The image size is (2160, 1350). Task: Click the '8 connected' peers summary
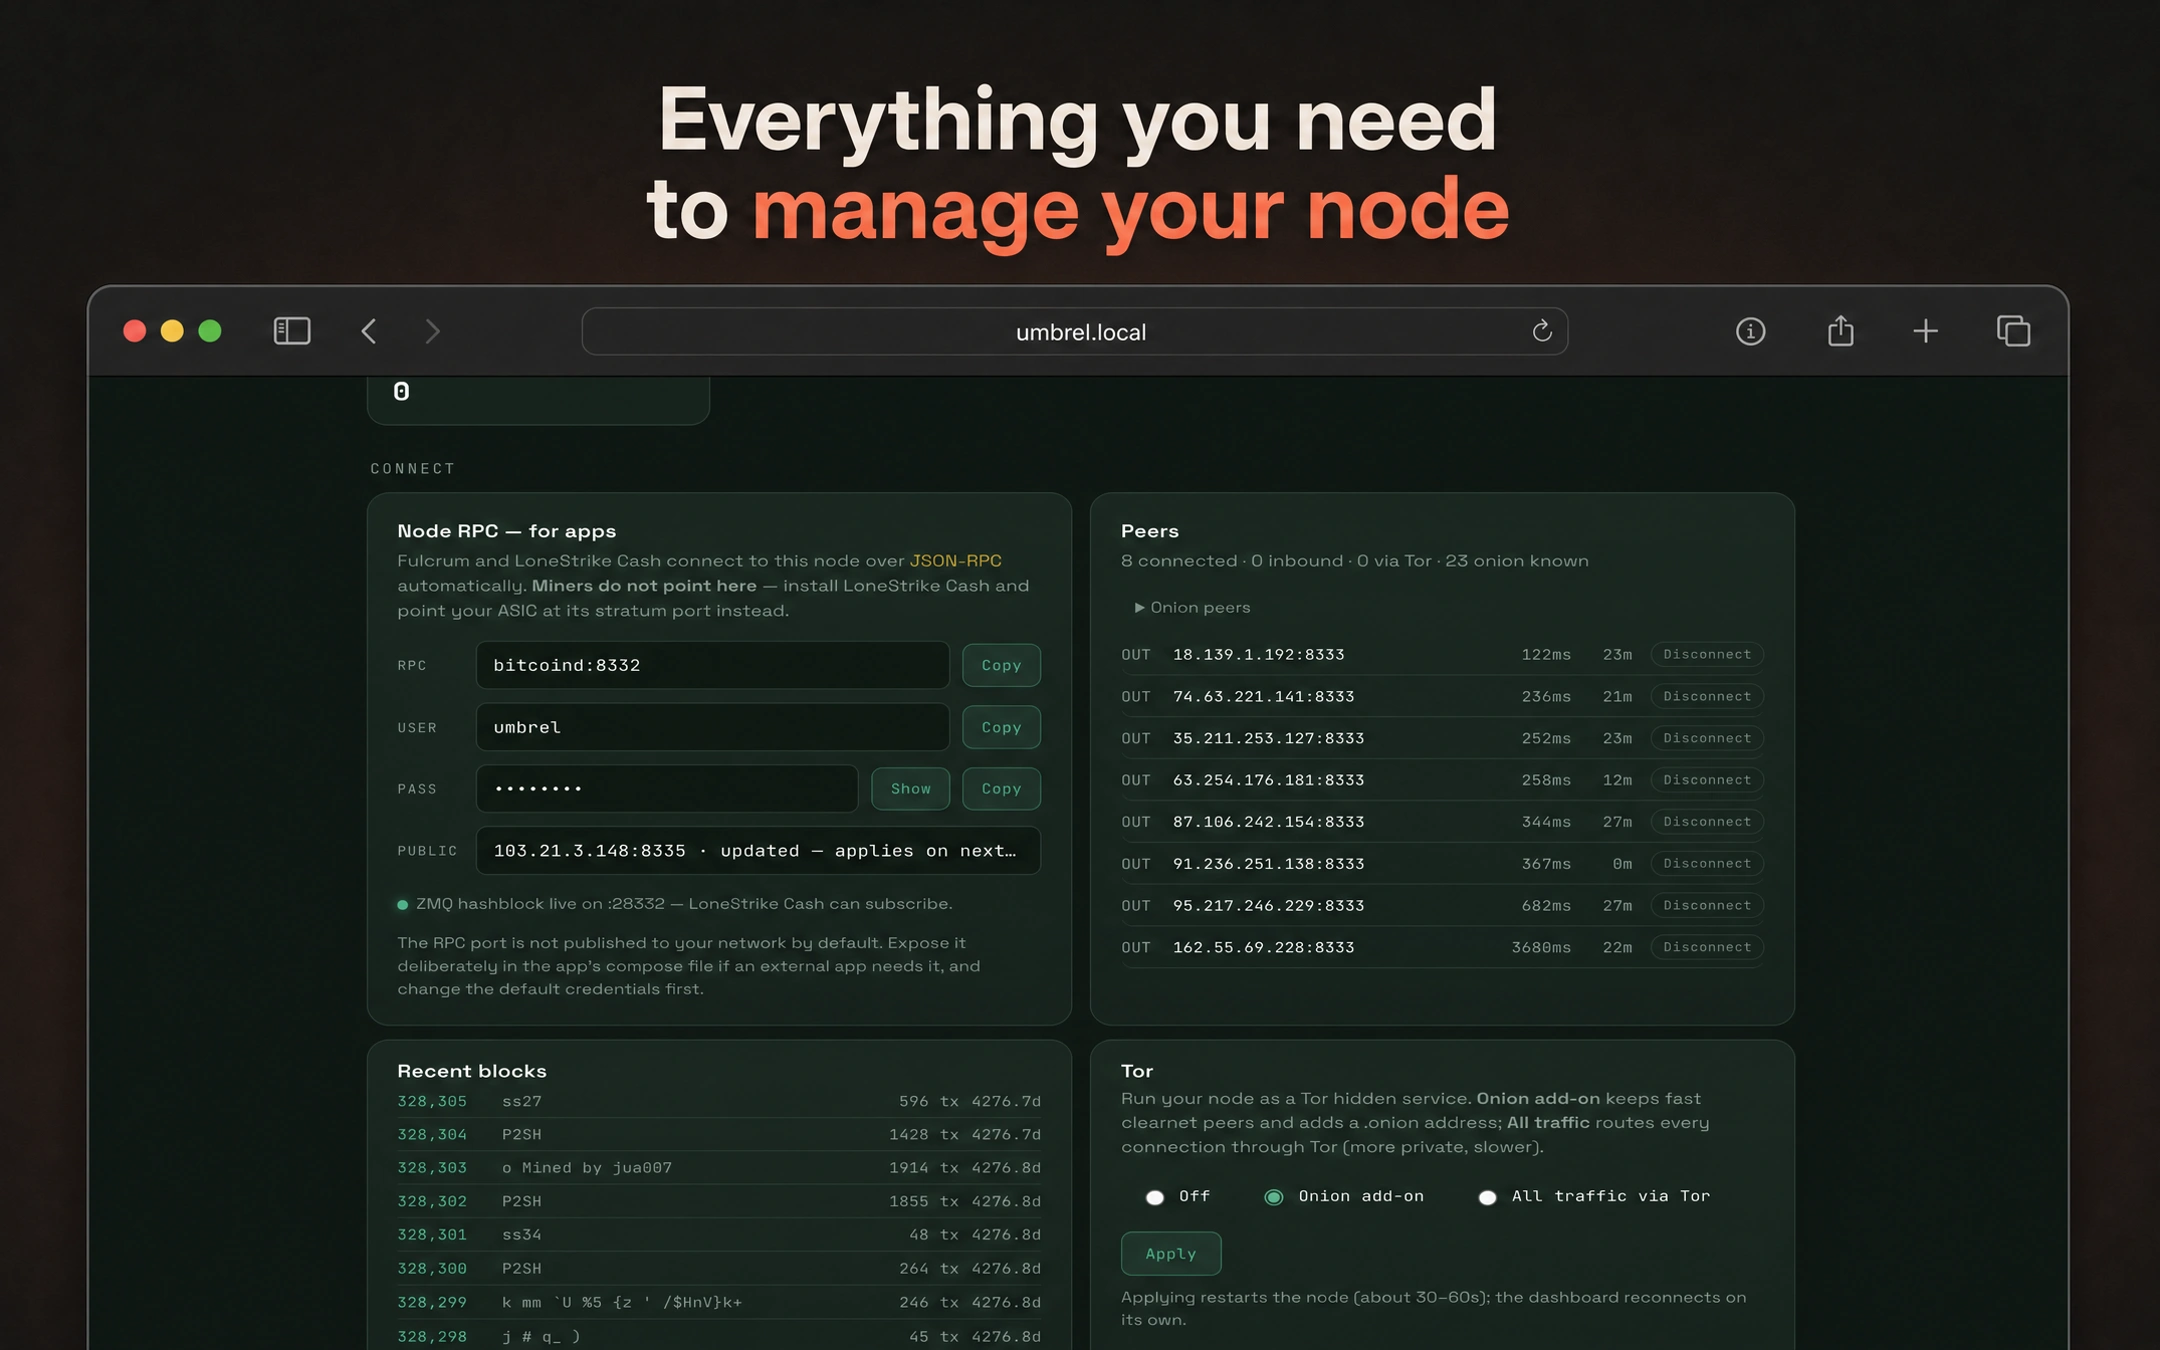(1179, 561)
